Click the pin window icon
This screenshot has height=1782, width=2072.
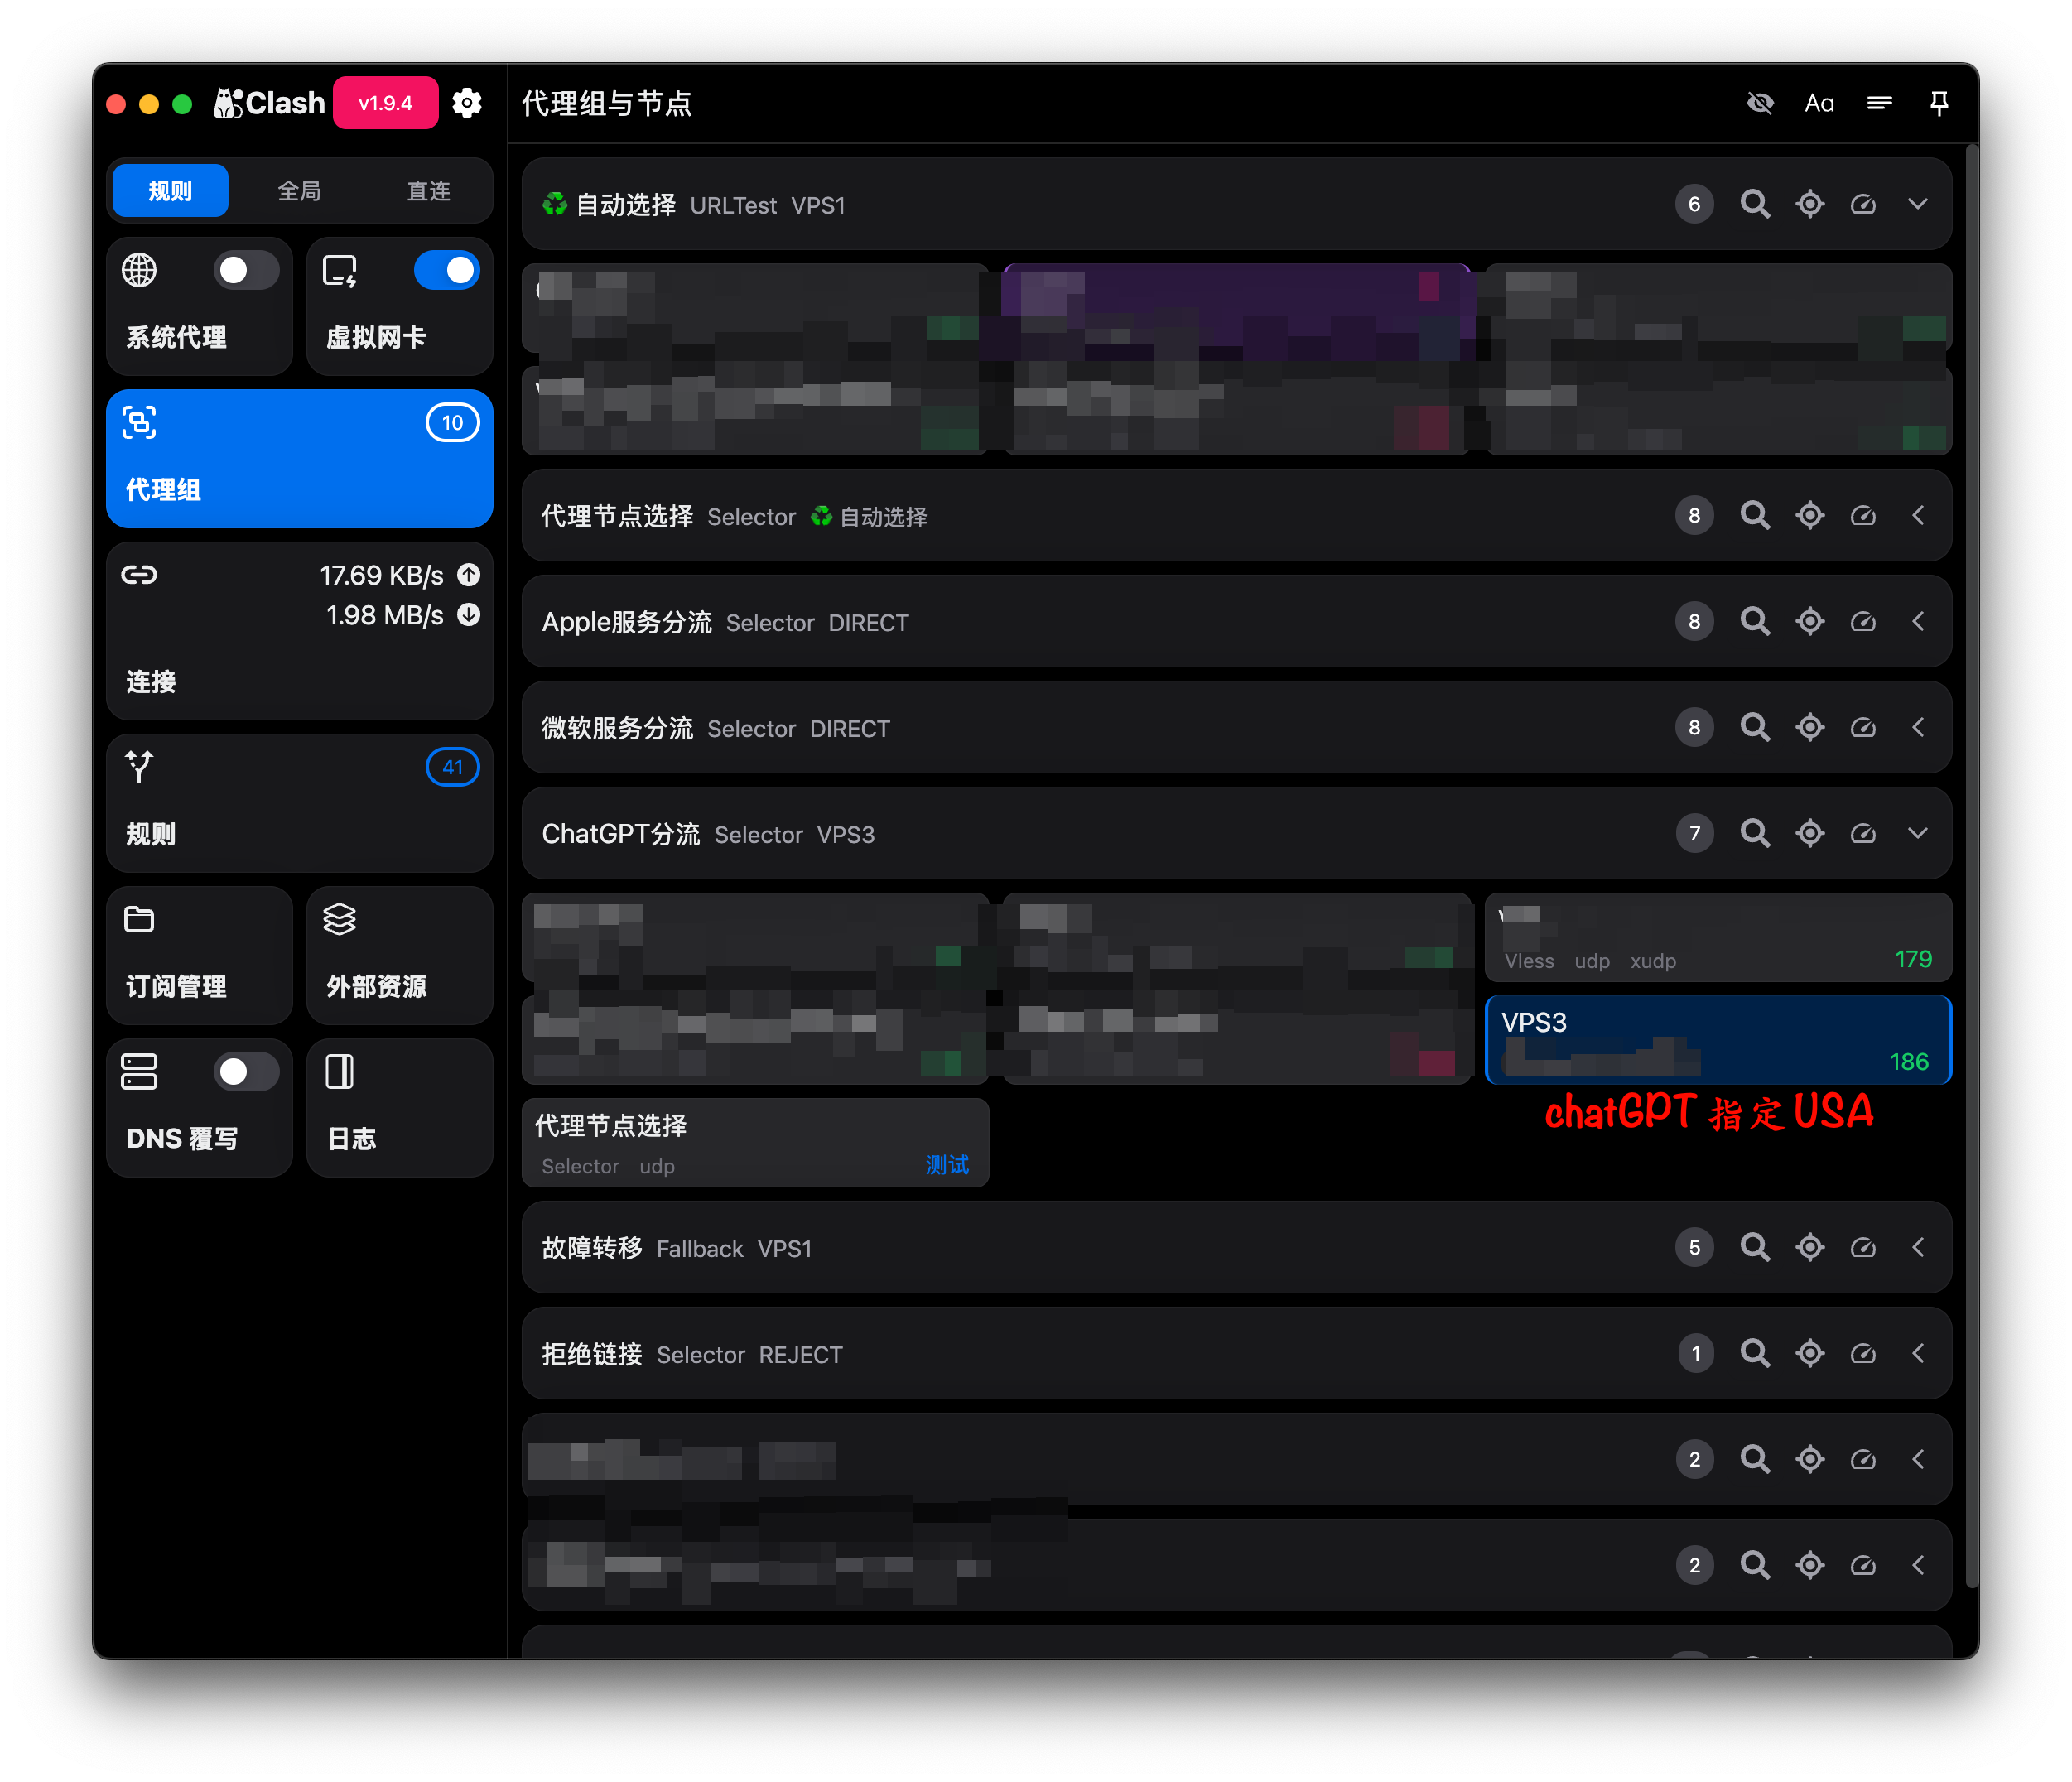1938,103
